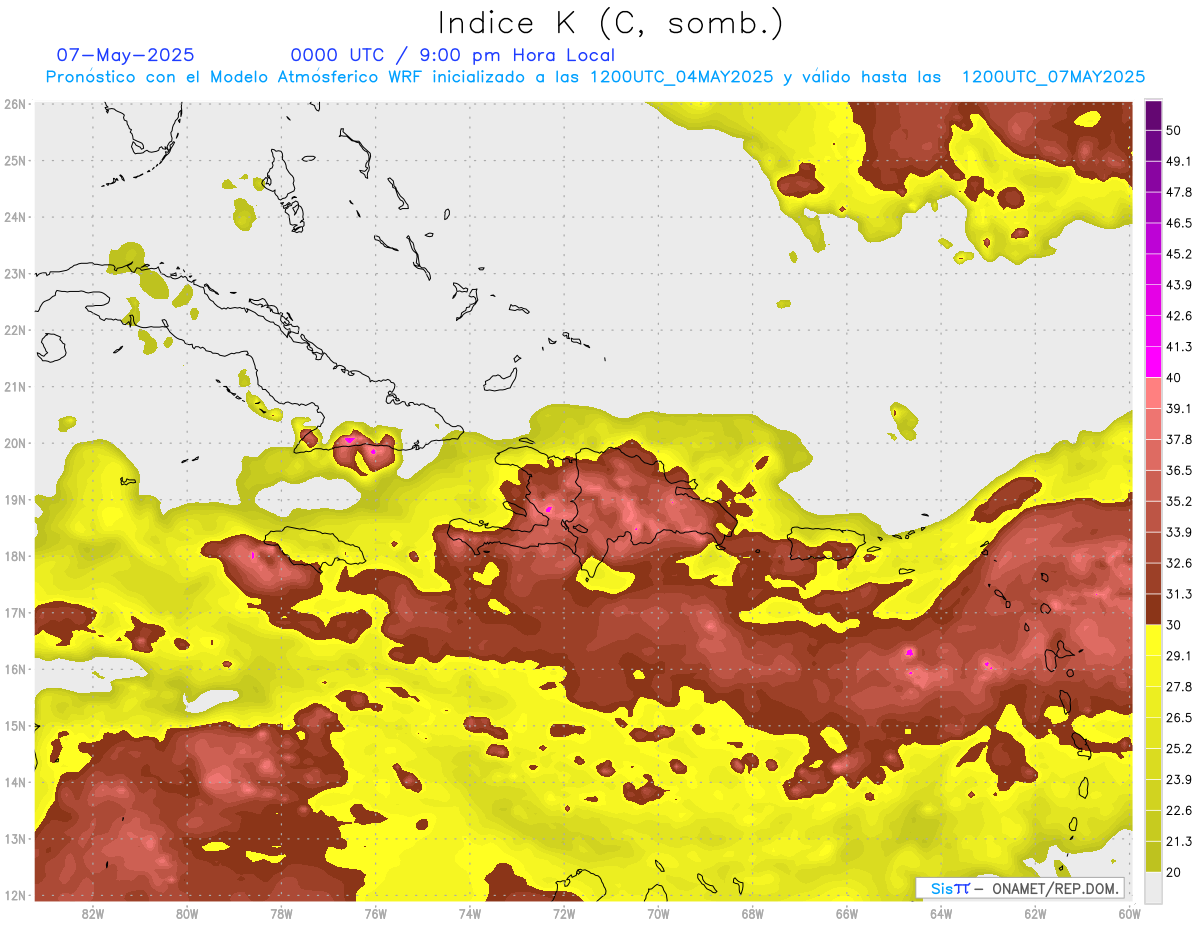The image size is (1200, 927).
Task: Click the '22N' latitude label
Action: pyautogui.click(x=15, y=330)
